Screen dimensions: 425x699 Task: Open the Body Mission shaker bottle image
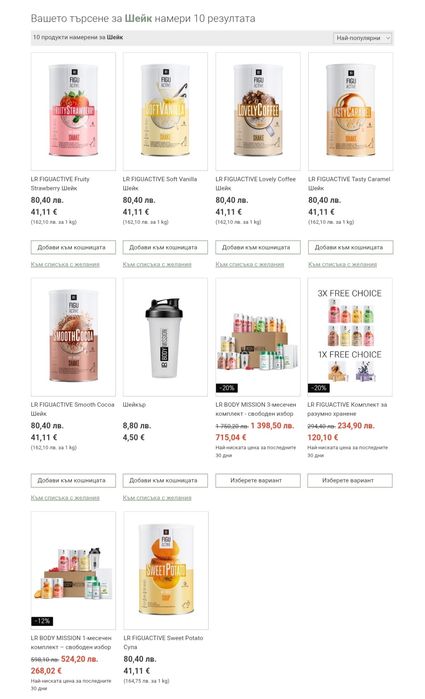coord(165,337)
